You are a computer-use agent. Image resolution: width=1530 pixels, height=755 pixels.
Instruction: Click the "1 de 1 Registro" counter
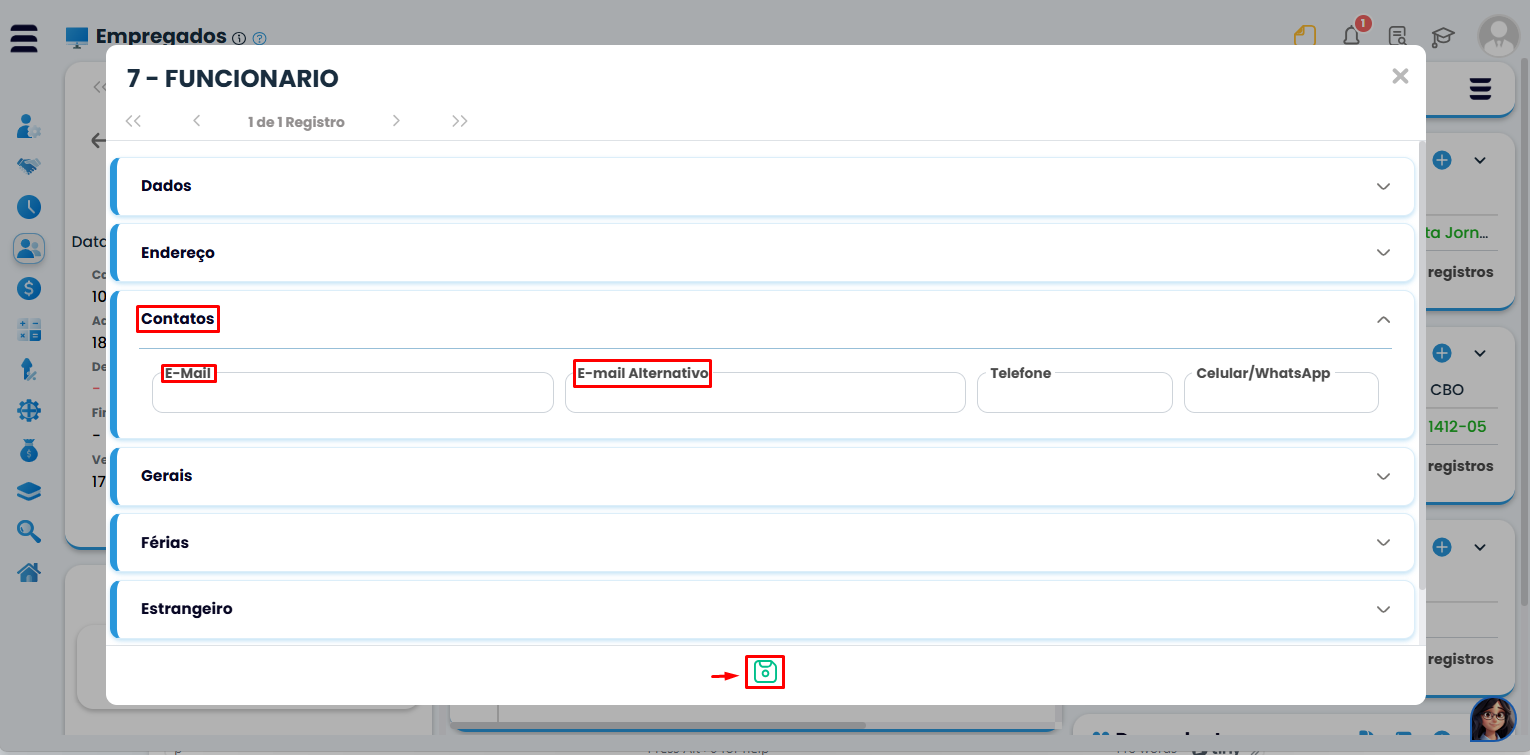(296, 122)
